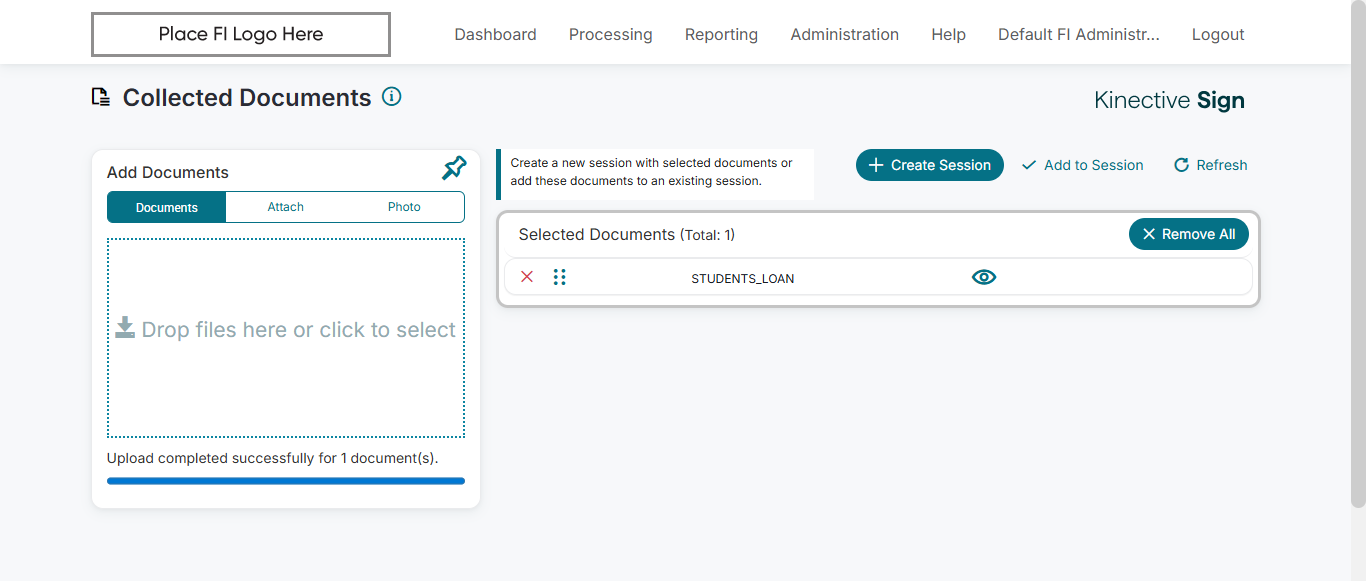This screenshot has height=581, width=1366.
Task: Click the download icon in drop zone
Action: (x=125, y=328)
